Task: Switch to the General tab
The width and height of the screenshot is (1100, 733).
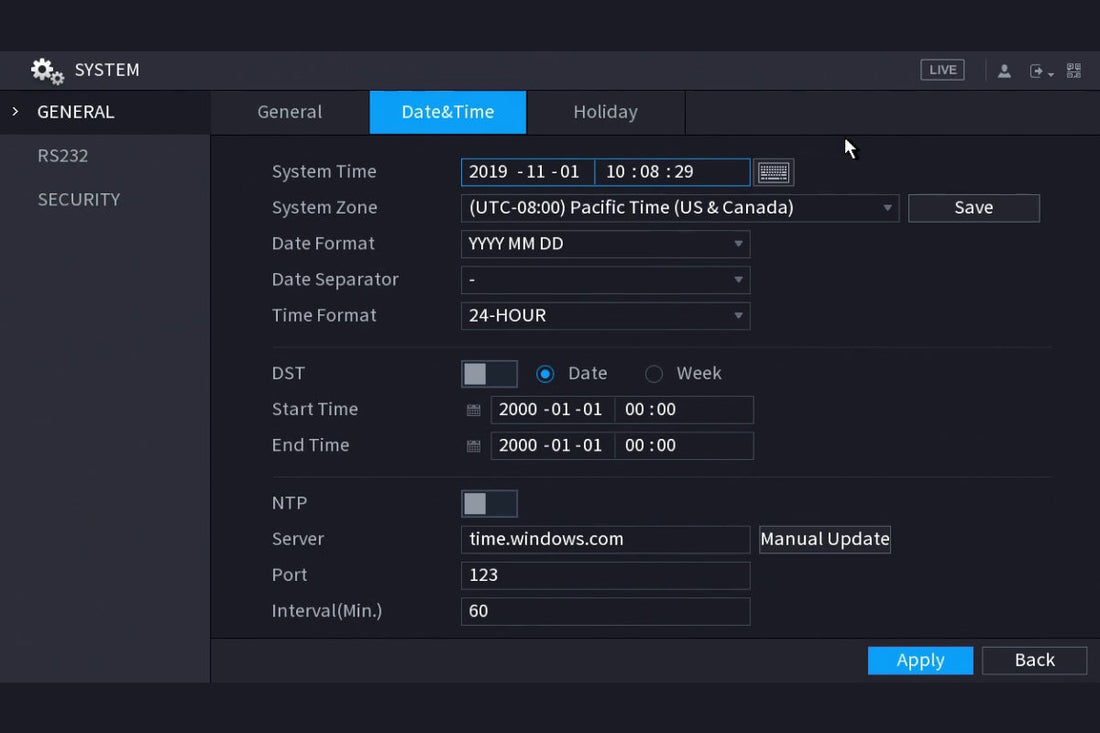Action: coord(289,112)
